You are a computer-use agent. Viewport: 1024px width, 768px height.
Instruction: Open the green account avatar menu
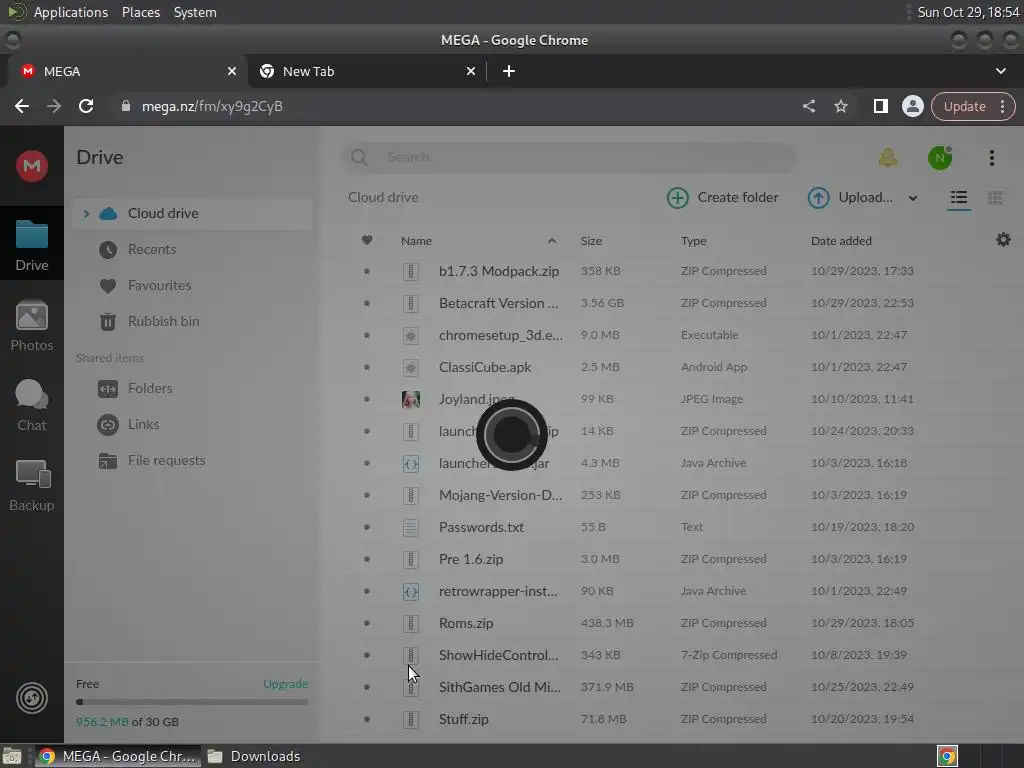(940, 157)
